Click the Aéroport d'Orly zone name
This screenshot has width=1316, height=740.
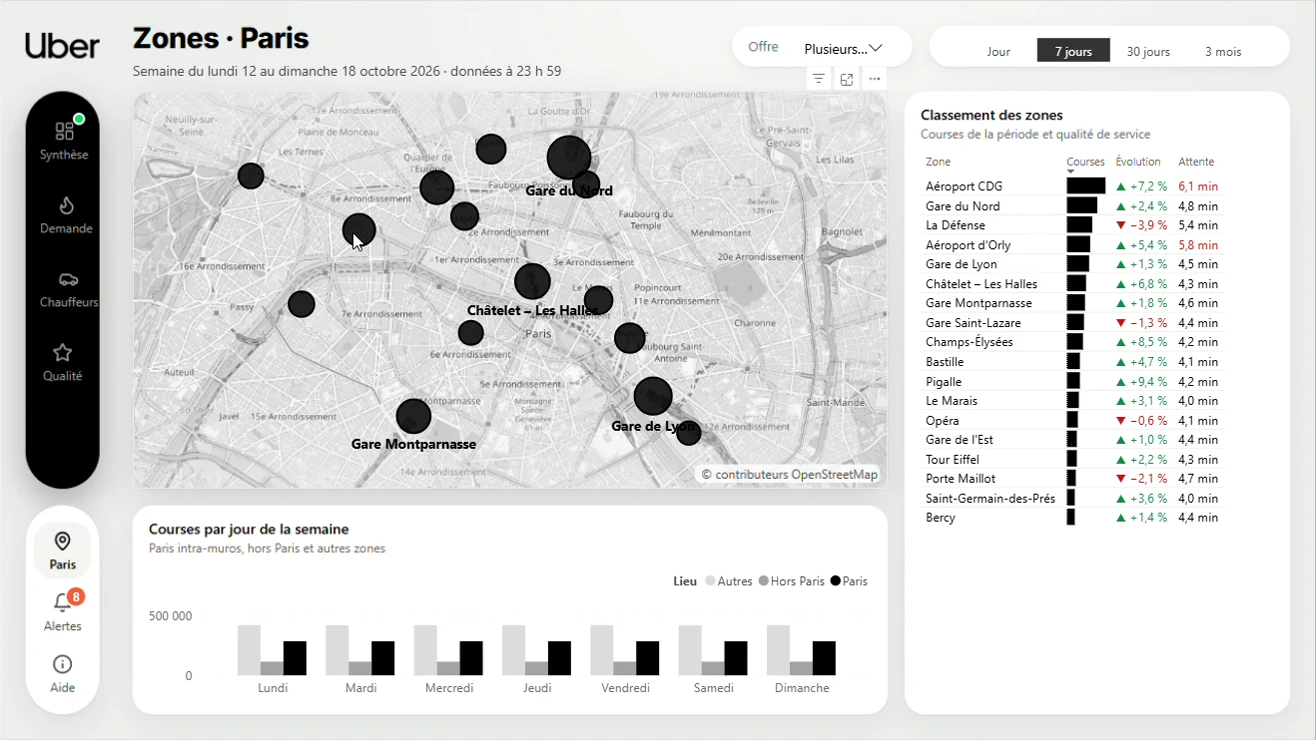point(968,245)
